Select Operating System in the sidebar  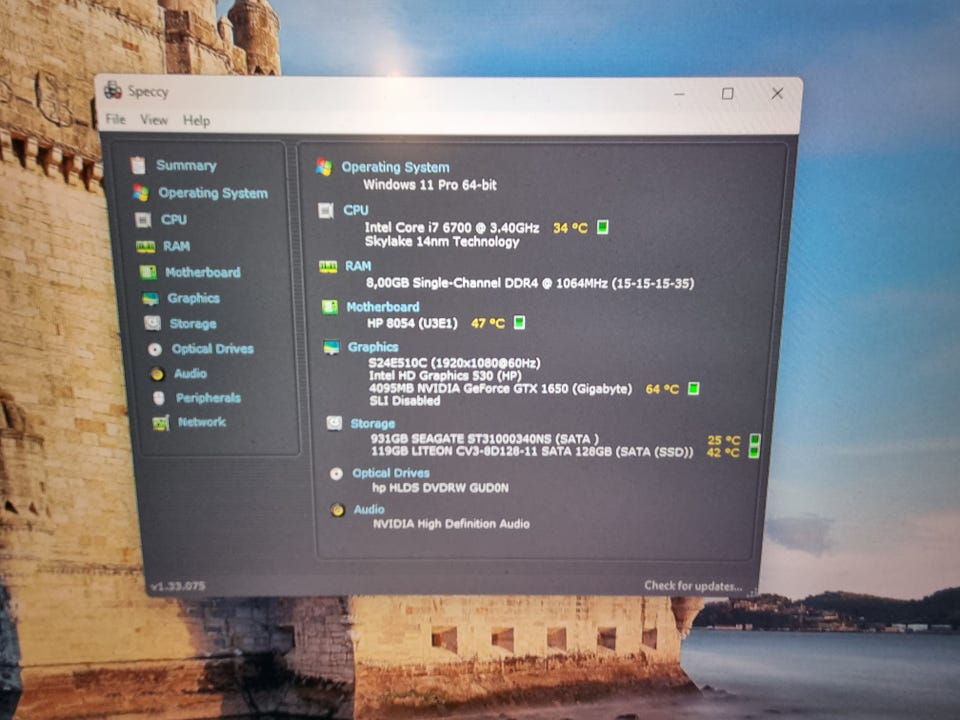click(212, 193)
